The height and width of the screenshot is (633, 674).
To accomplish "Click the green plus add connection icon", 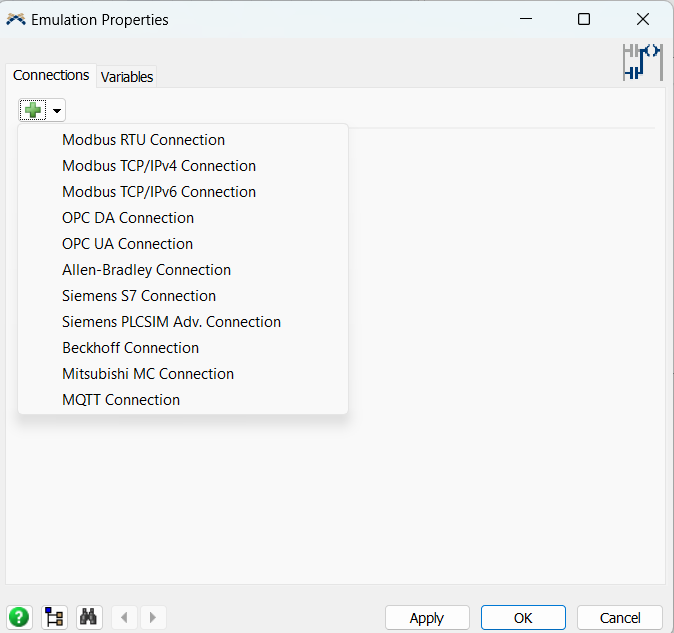I will 33,110.
